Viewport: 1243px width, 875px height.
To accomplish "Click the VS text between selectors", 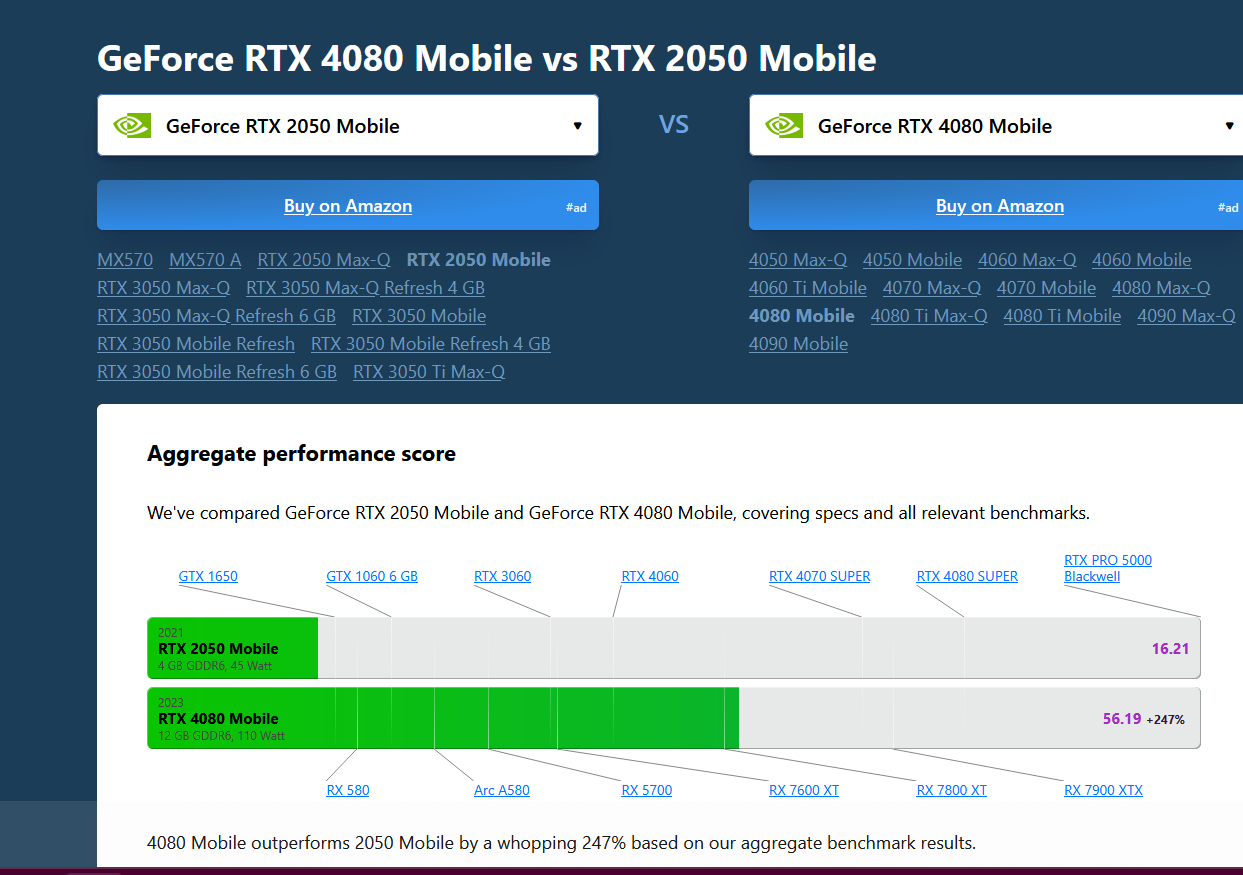I will point(674,125).
